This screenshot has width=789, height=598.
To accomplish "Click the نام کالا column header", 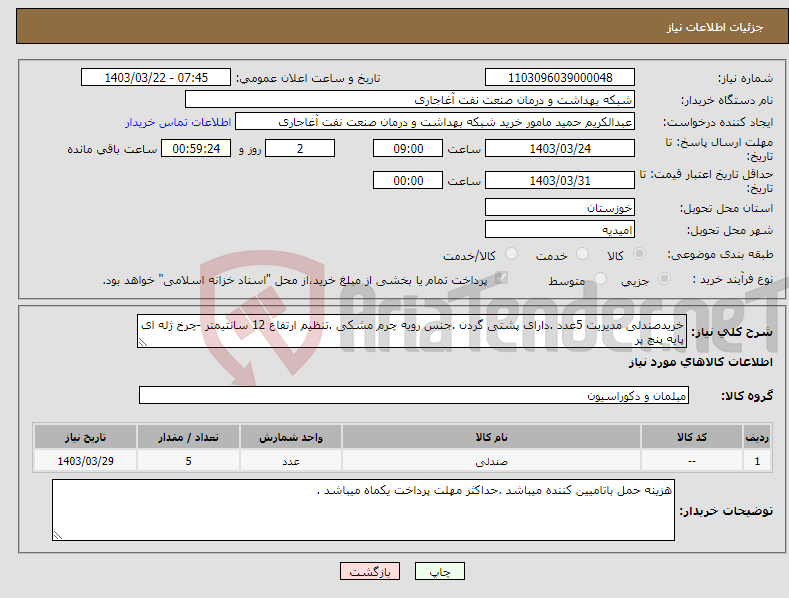I will pyautogui.click(x=491, y=437).
